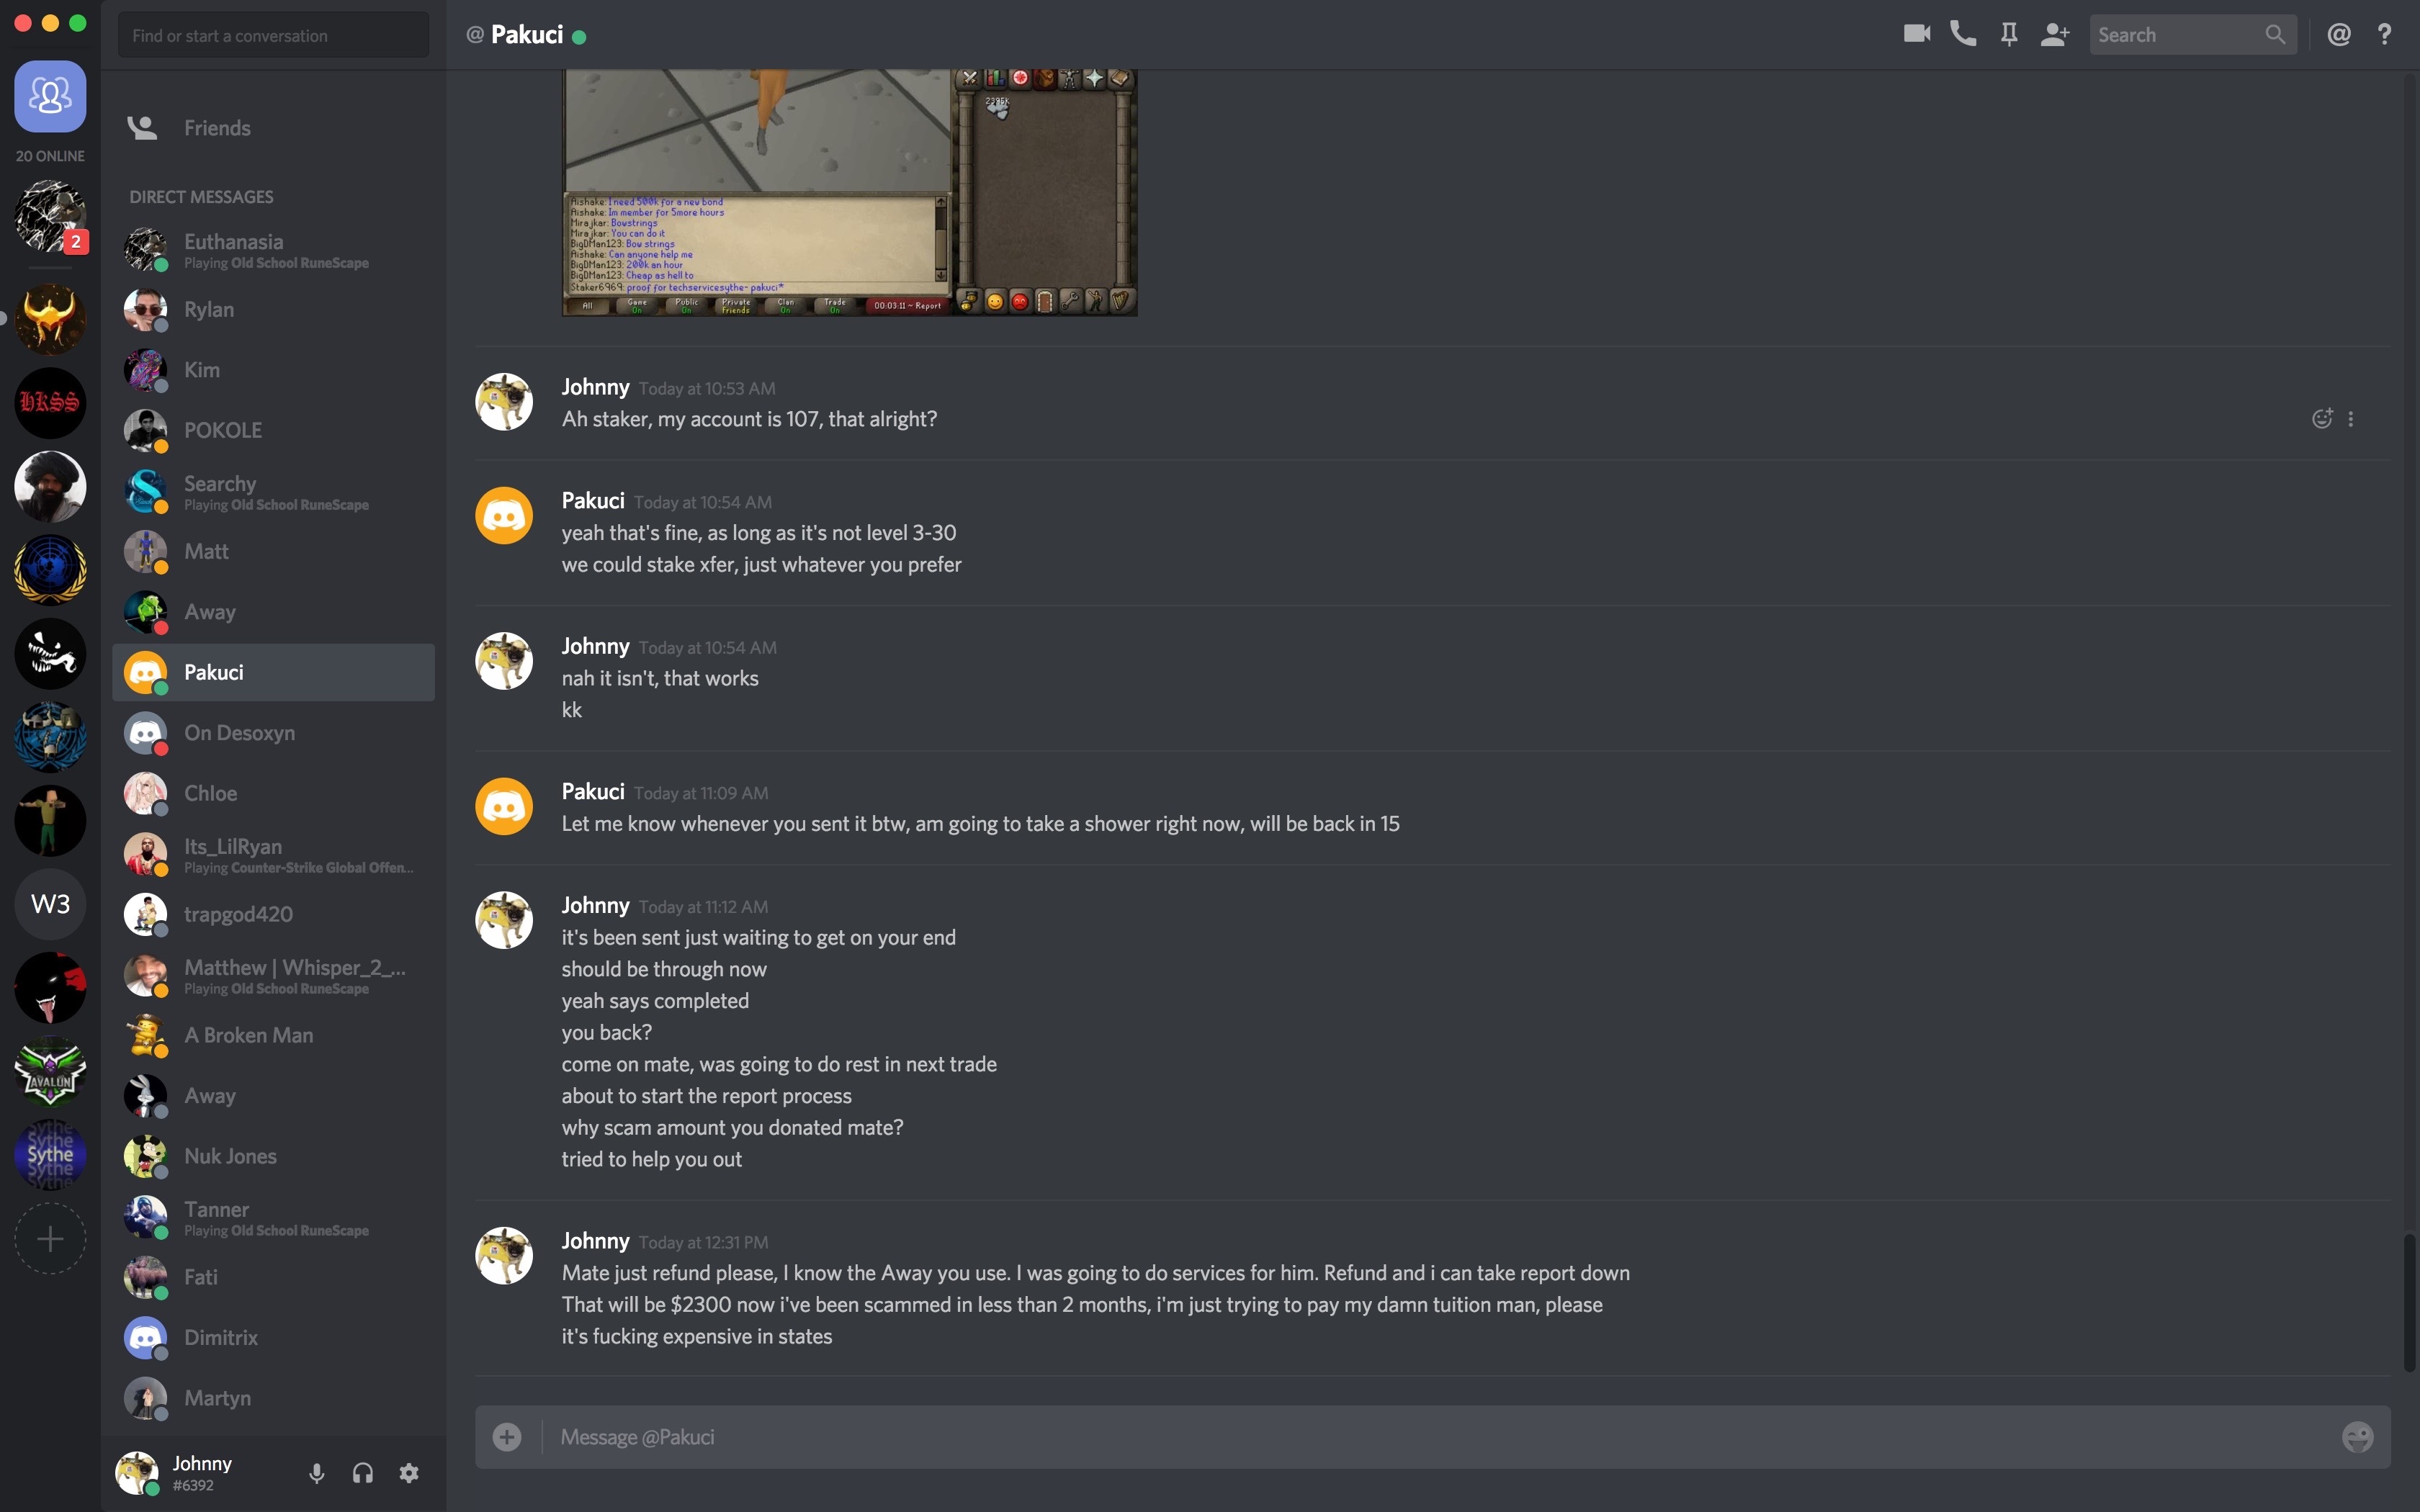Add a server with plus button

click(50, 1239)
